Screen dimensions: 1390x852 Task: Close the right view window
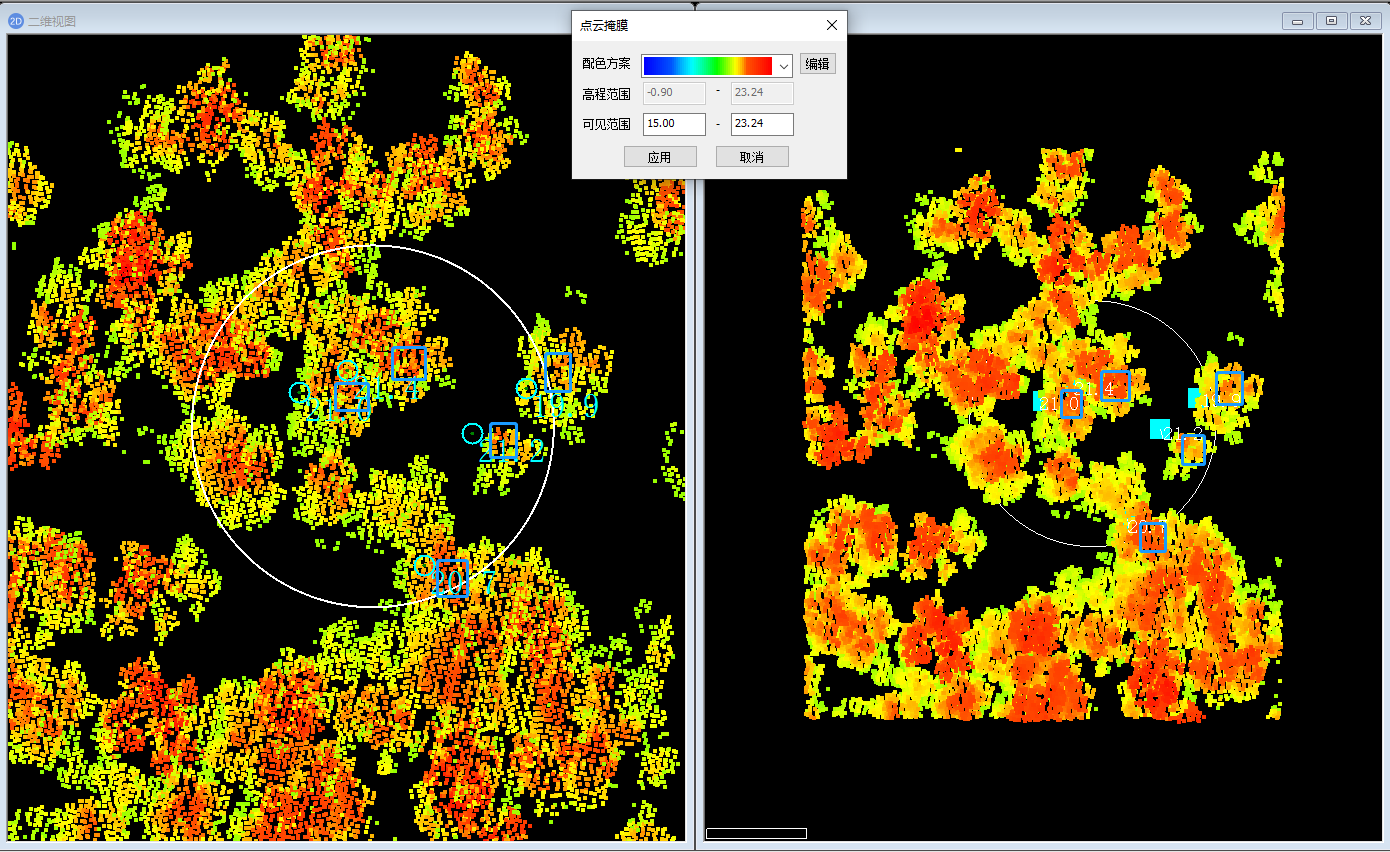[1365, 21]
